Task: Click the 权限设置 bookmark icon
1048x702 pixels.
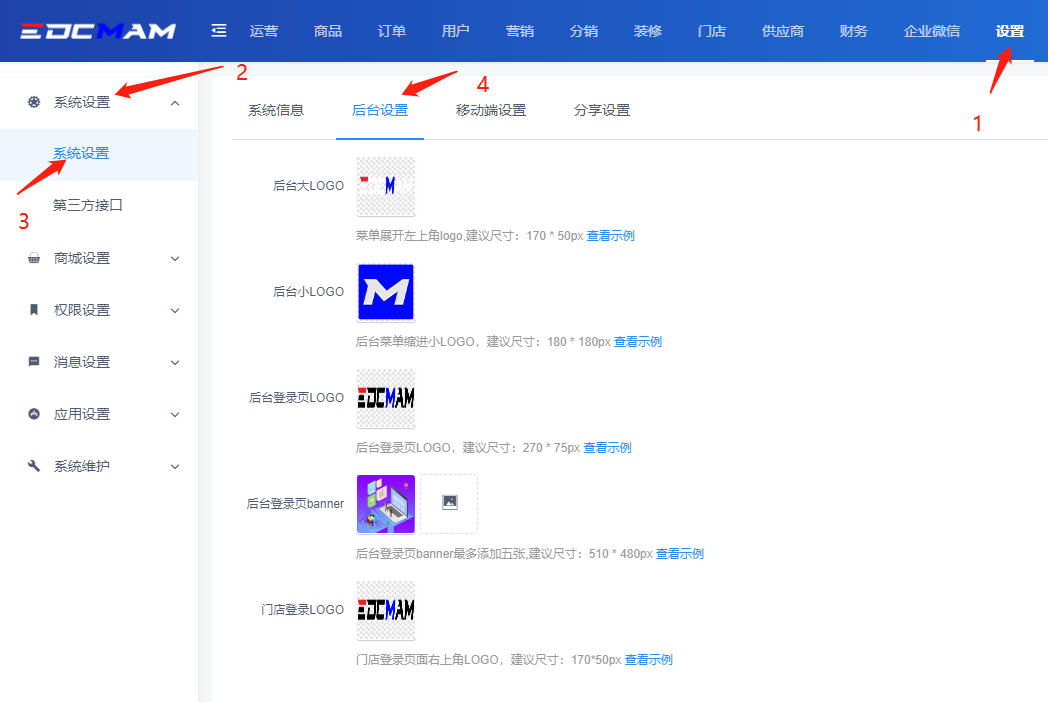Action: [x=34, y=310]
